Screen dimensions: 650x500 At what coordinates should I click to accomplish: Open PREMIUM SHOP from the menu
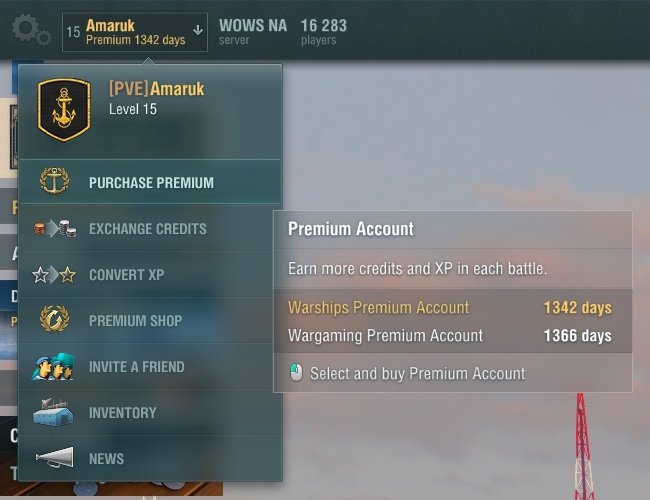150,320
